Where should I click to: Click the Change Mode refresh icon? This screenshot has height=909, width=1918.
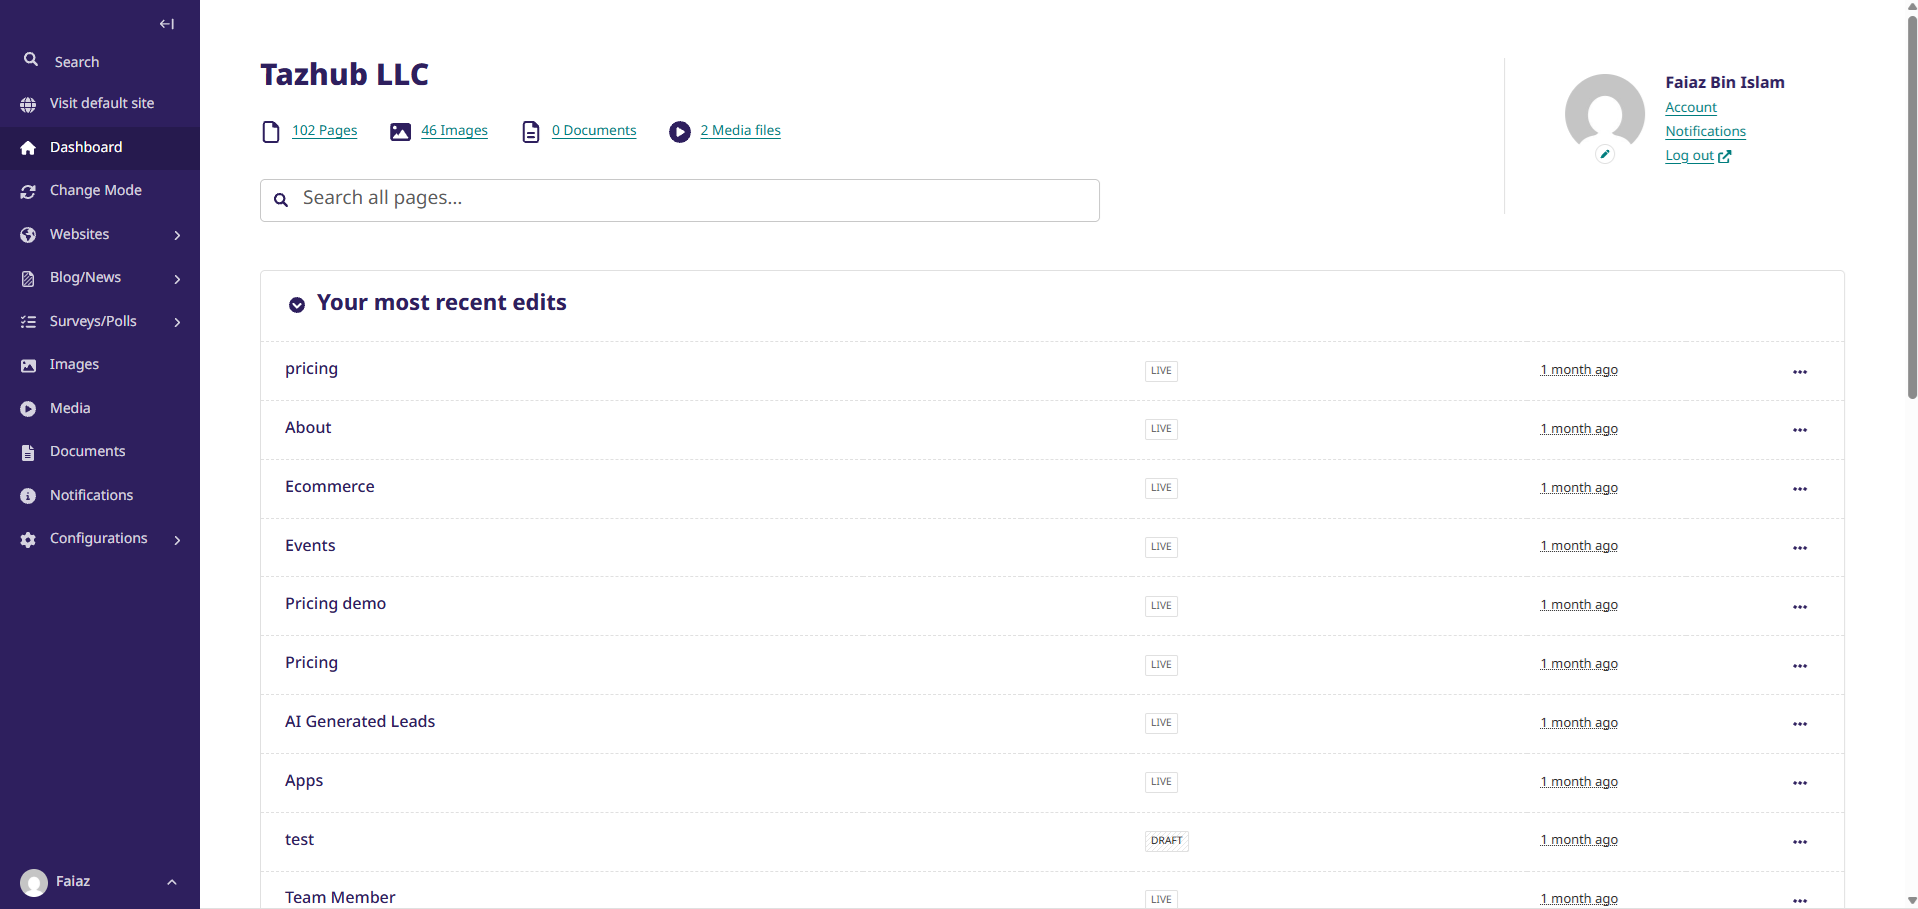coord(28,191)
